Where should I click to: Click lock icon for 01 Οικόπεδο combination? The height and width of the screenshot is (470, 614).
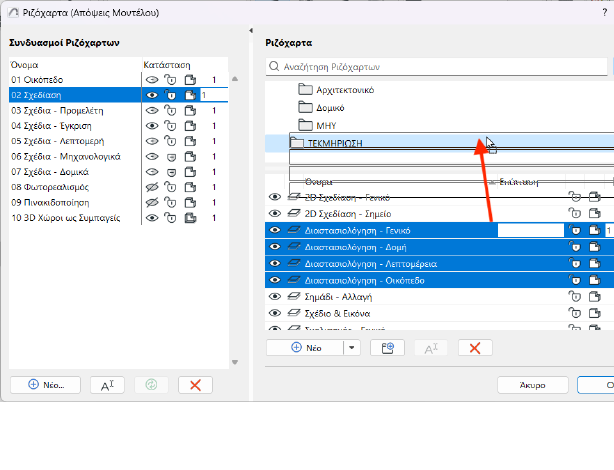(171, 79)
